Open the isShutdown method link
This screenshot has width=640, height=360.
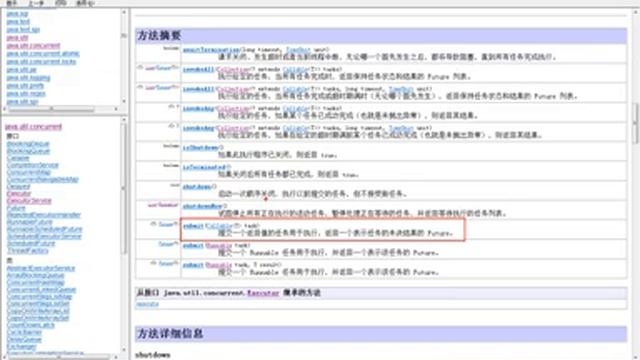coord(201,147)
